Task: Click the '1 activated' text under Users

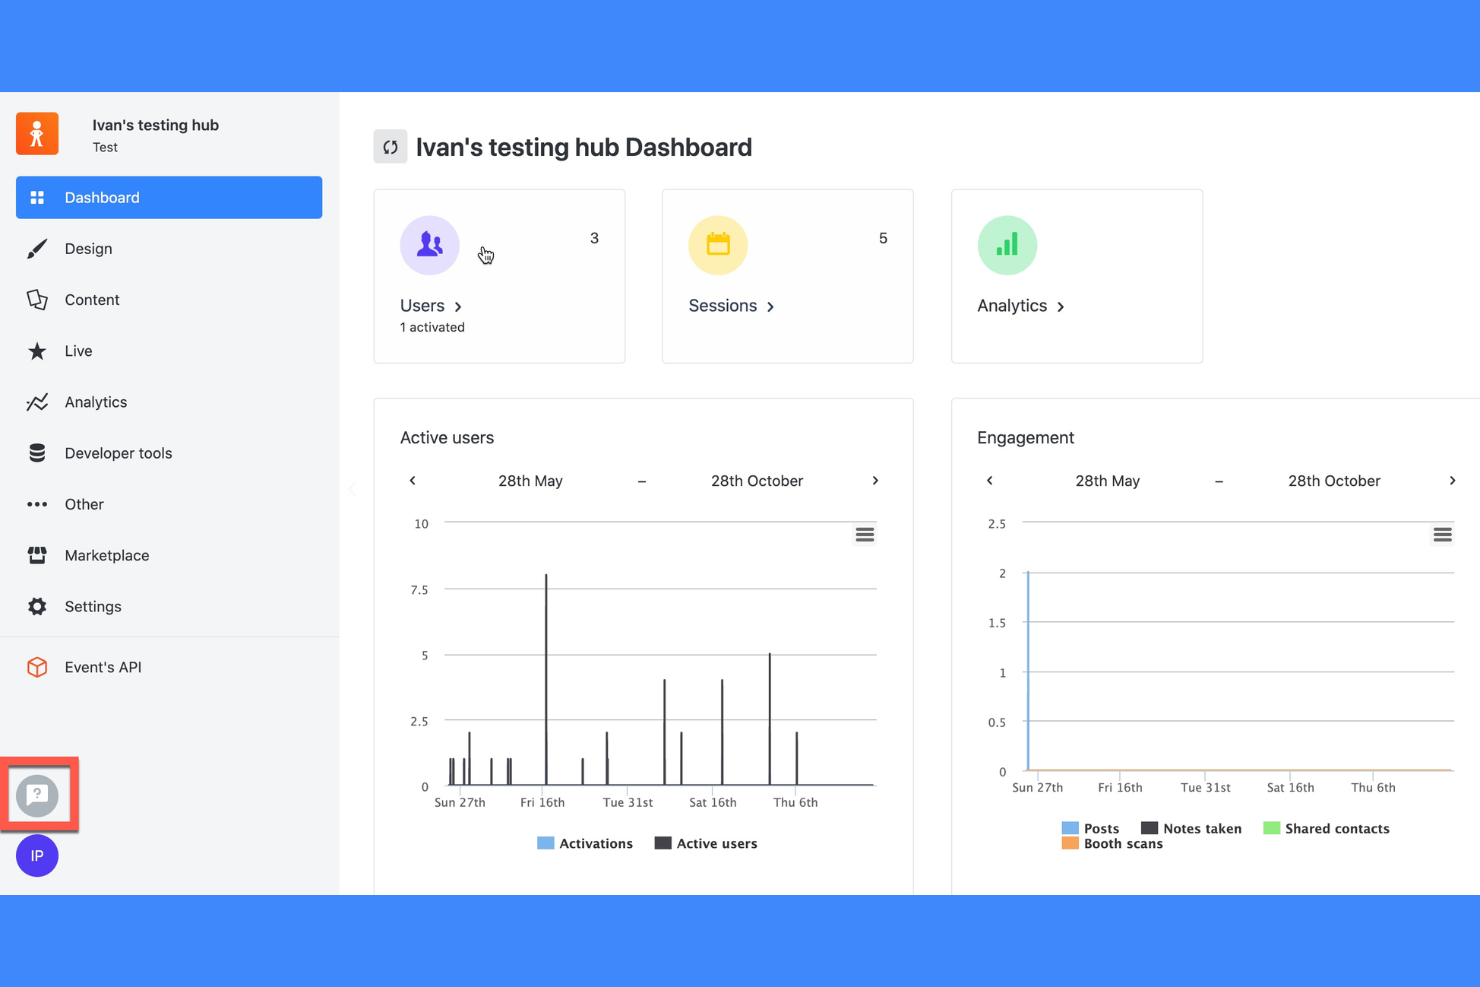Action: coord(432,327)
